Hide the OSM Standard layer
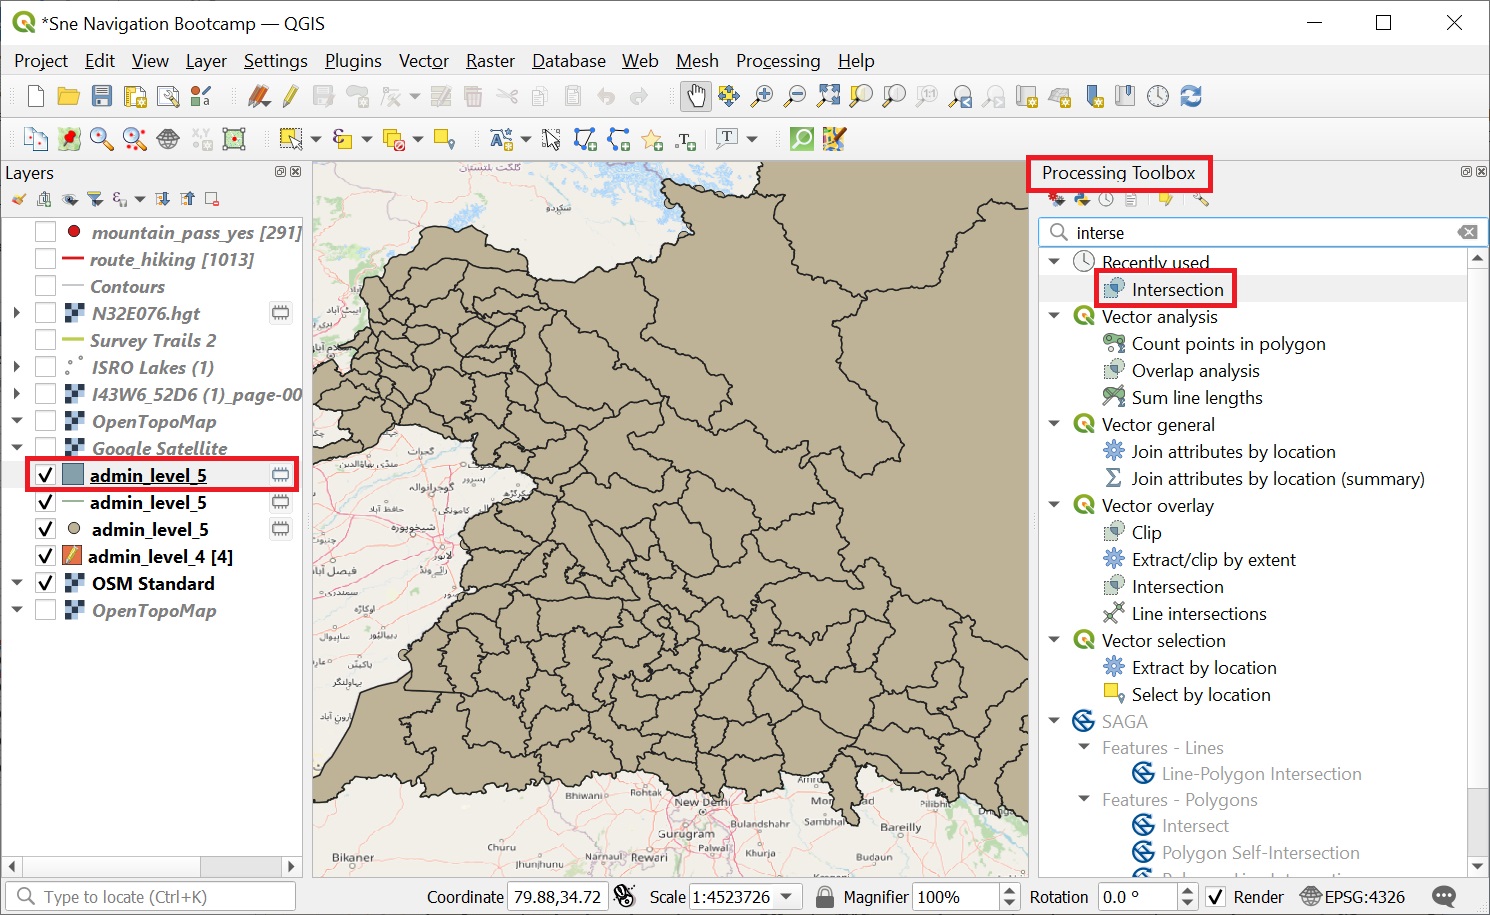 45,583
